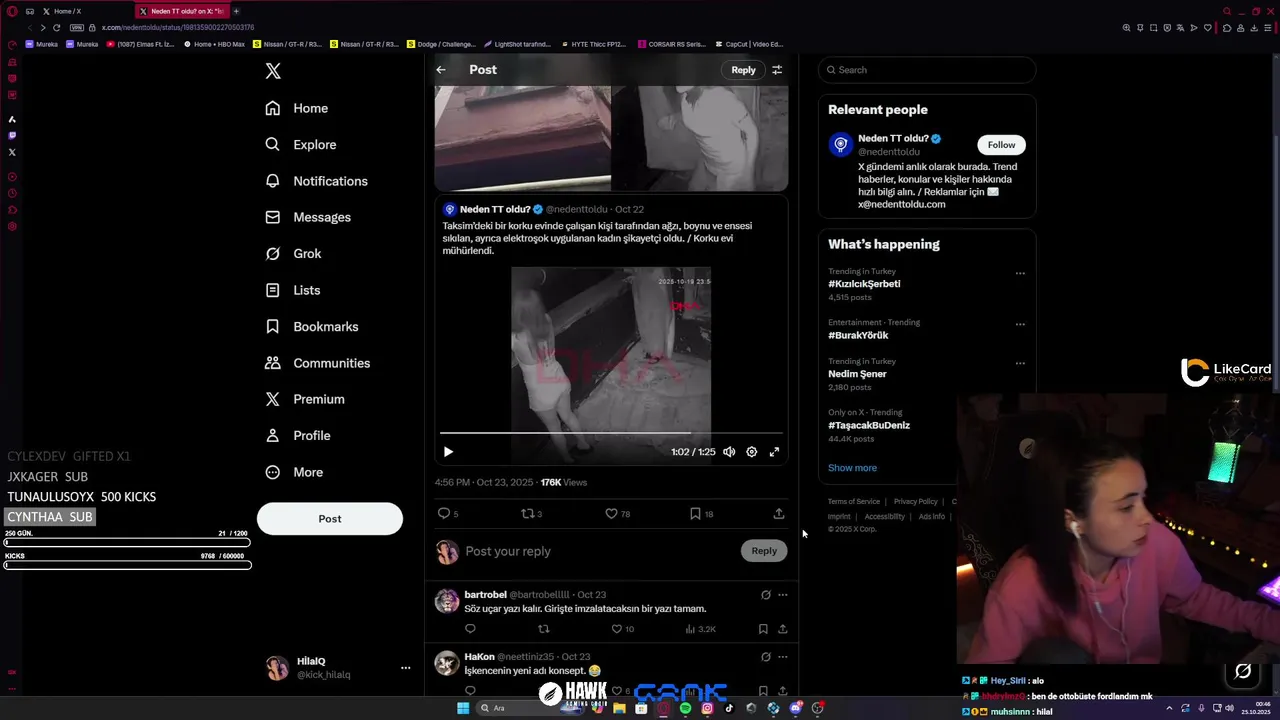Screen dimensions: 1280x720
Task: Click in the X Search box
Action: pos(927,70)
